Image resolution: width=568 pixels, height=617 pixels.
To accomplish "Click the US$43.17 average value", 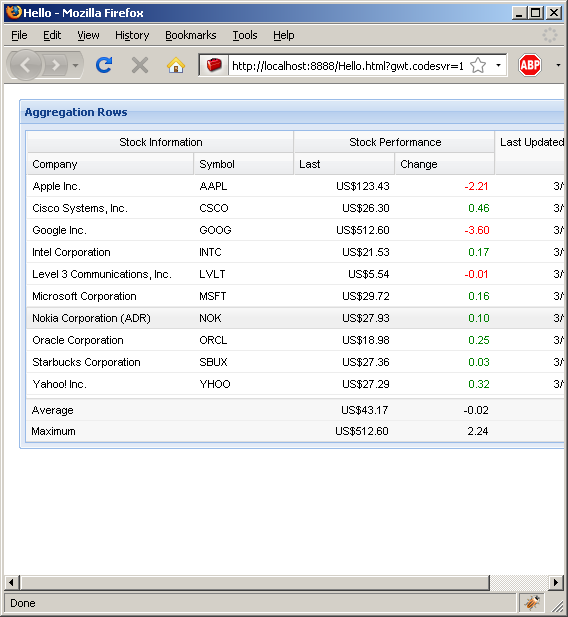I will 364,410.
